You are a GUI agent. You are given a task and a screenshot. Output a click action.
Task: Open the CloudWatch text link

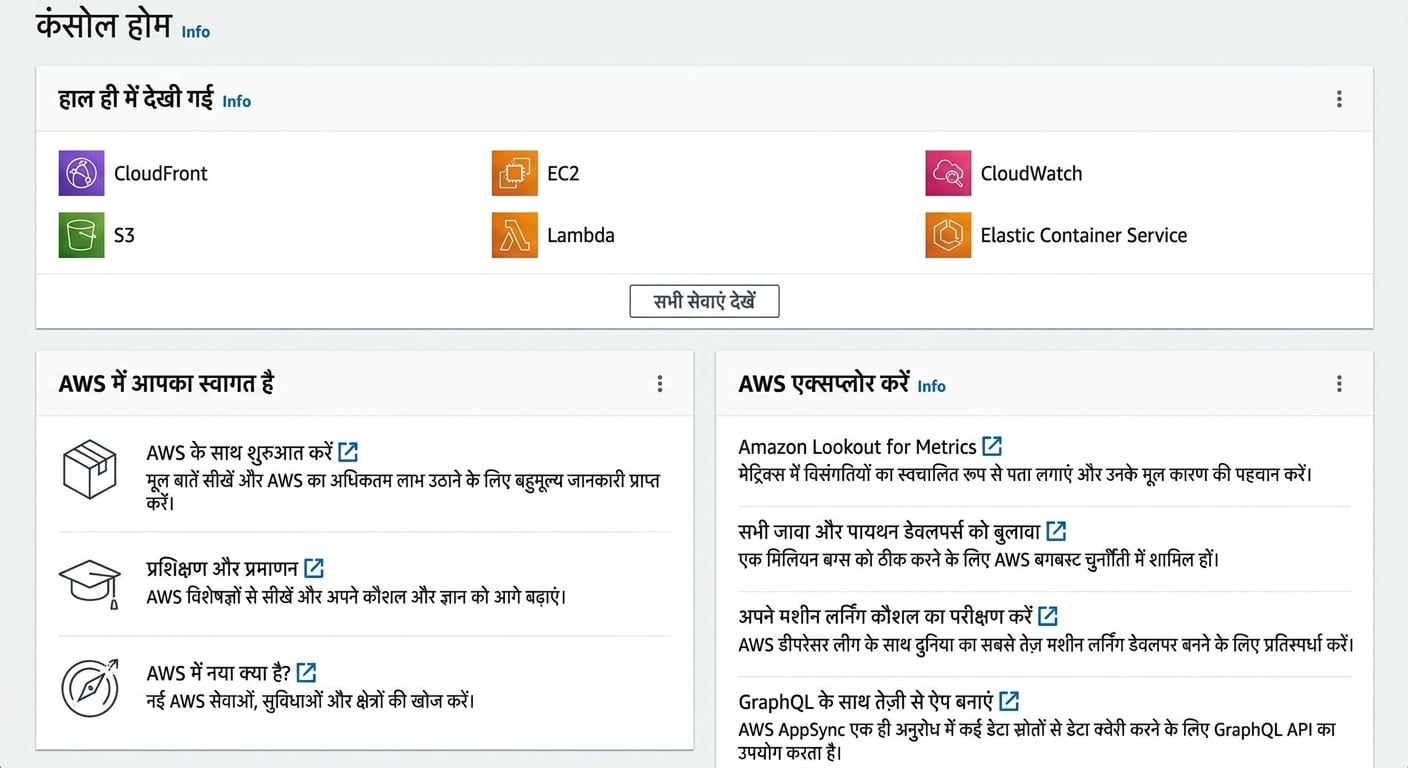(x=1031, y=173)
